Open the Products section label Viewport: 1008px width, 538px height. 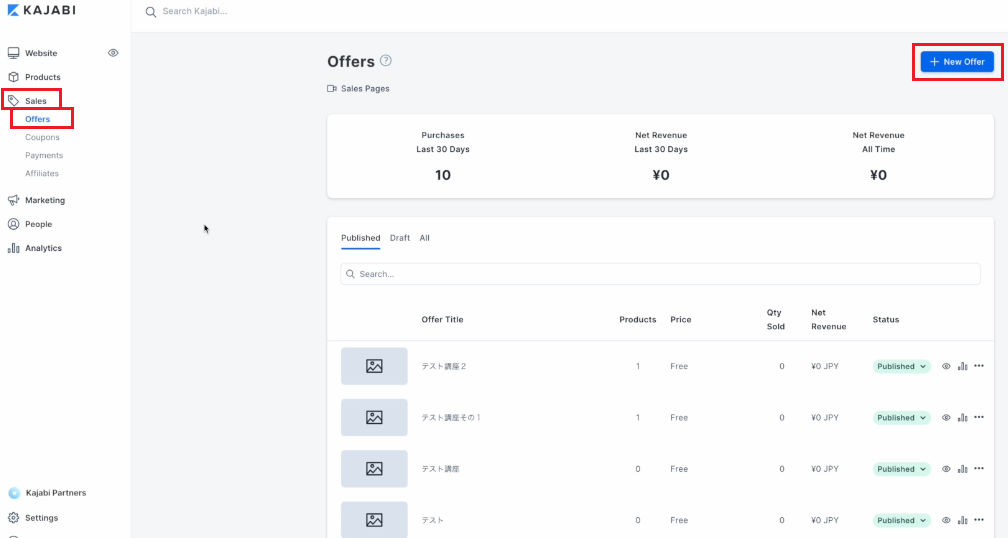pyautogui.click(x=42, y=76)
